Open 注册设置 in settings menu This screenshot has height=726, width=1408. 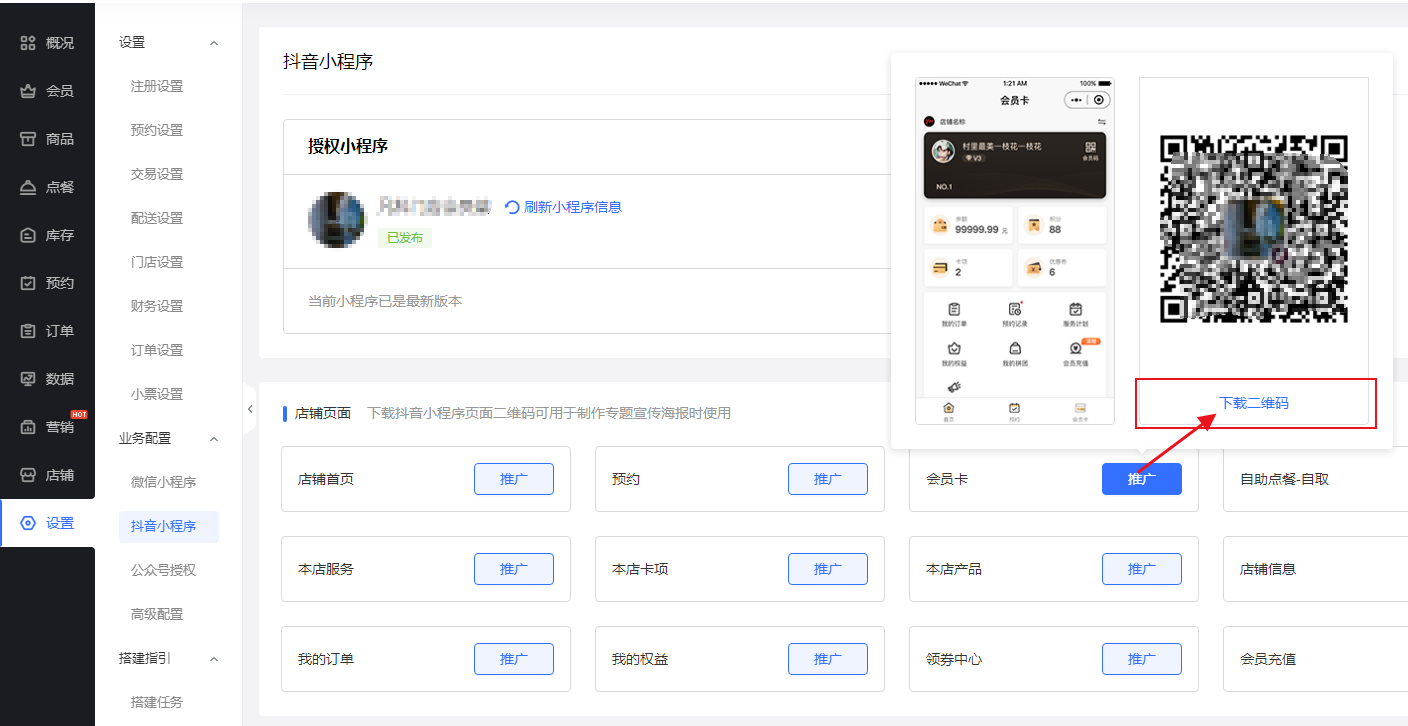[157, 86]
